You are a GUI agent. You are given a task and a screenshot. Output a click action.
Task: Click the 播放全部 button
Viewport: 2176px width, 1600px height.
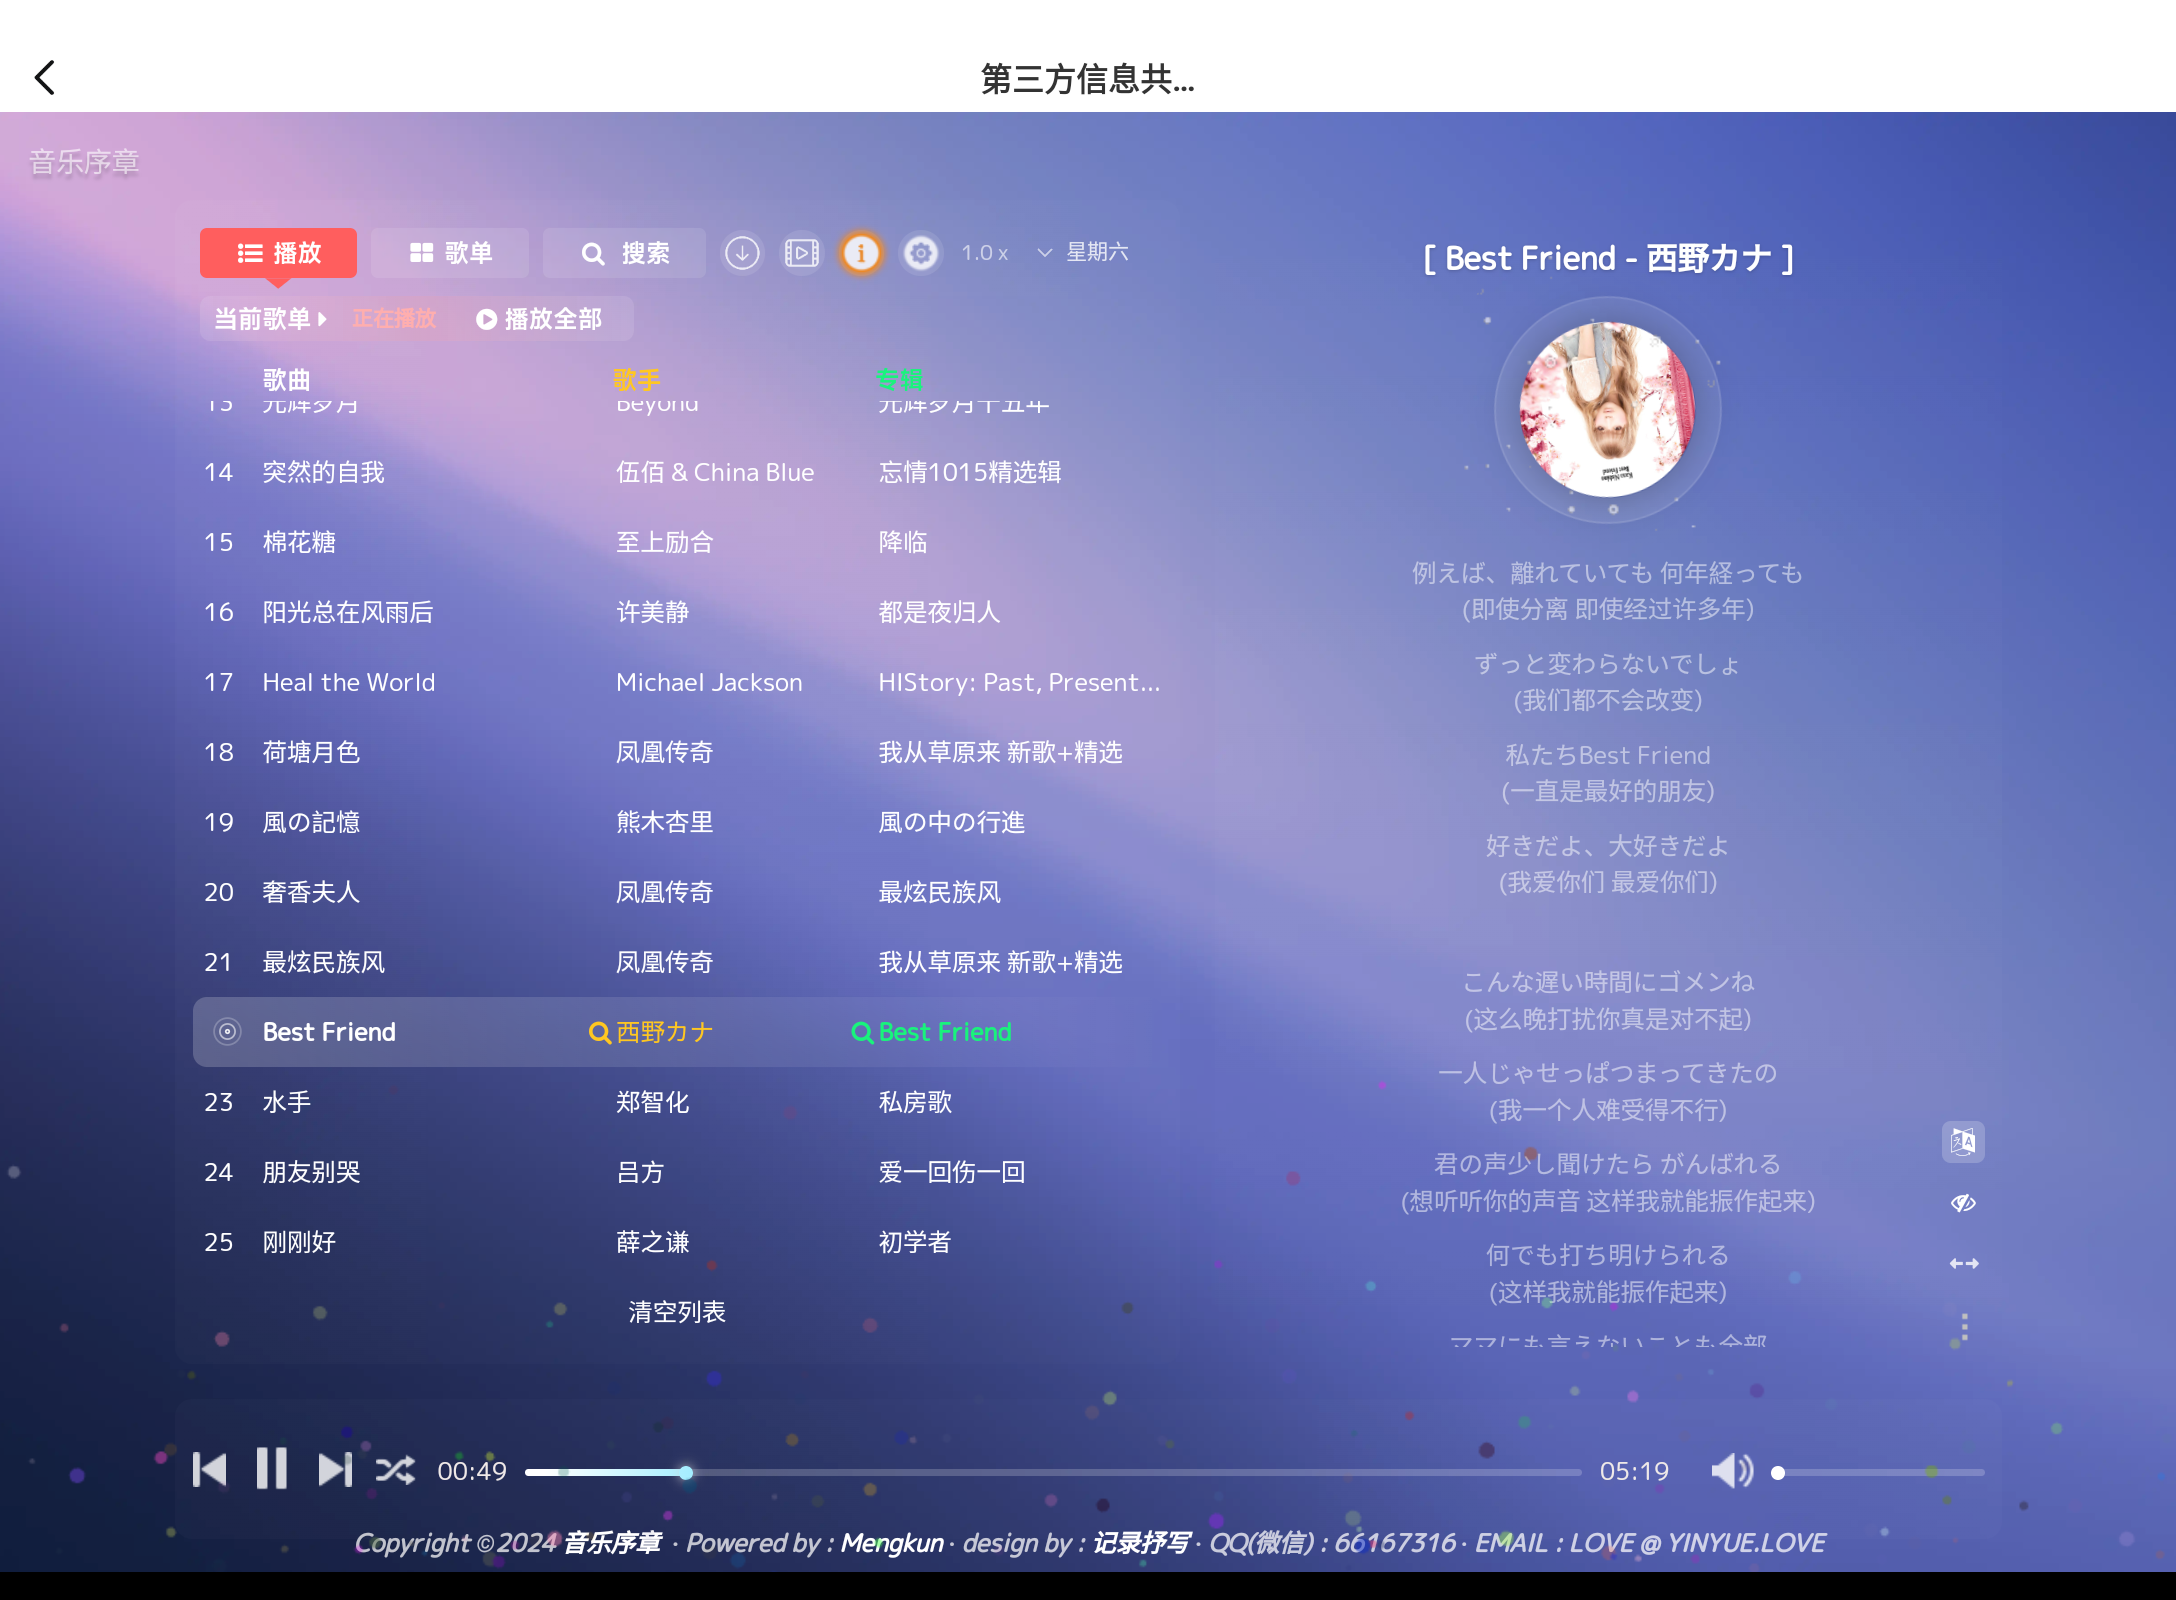[540, 319]
